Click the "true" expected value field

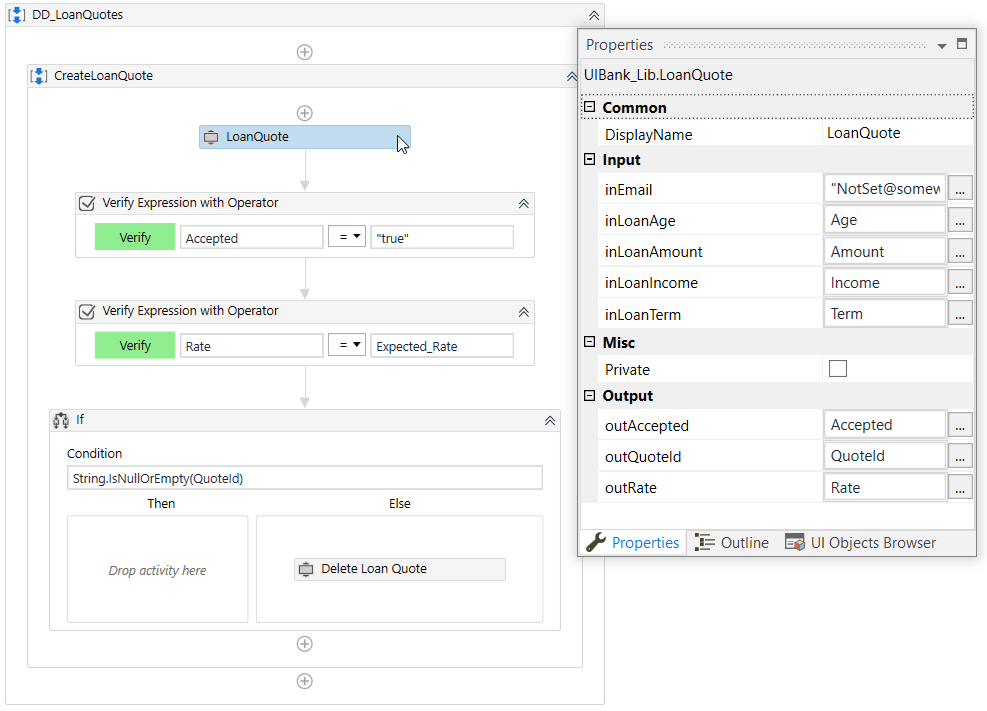coord(442,238)
